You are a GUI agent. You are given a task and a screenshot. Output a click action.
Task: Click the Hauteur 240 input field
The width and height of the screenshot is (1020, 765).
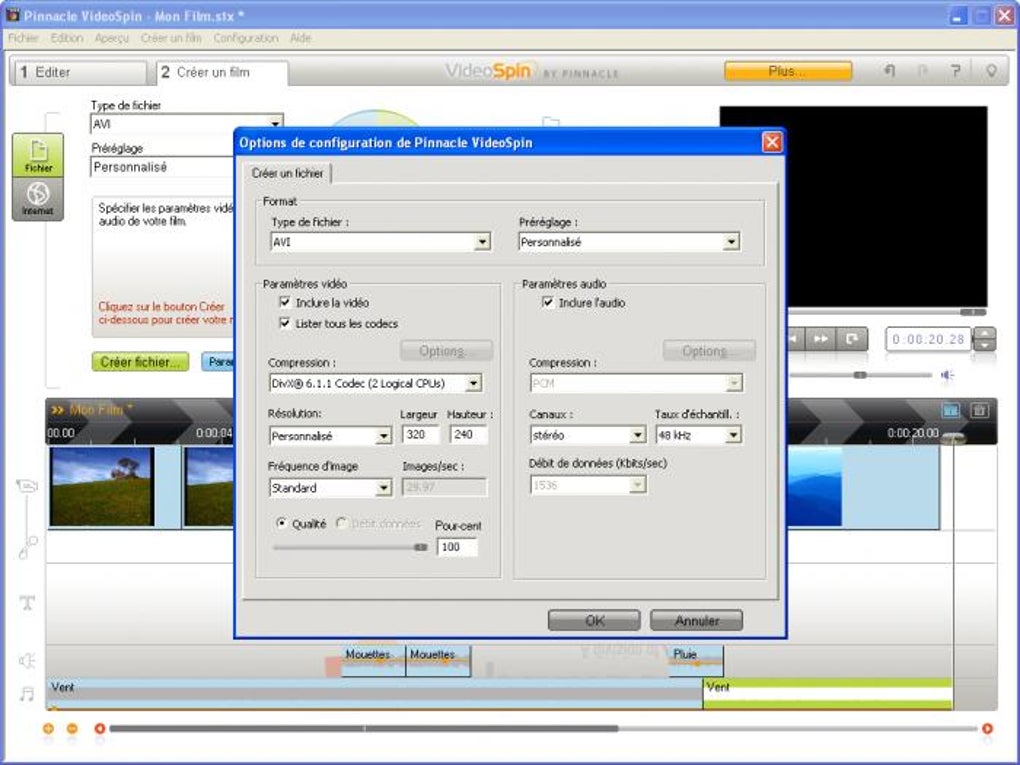point(468,435)
